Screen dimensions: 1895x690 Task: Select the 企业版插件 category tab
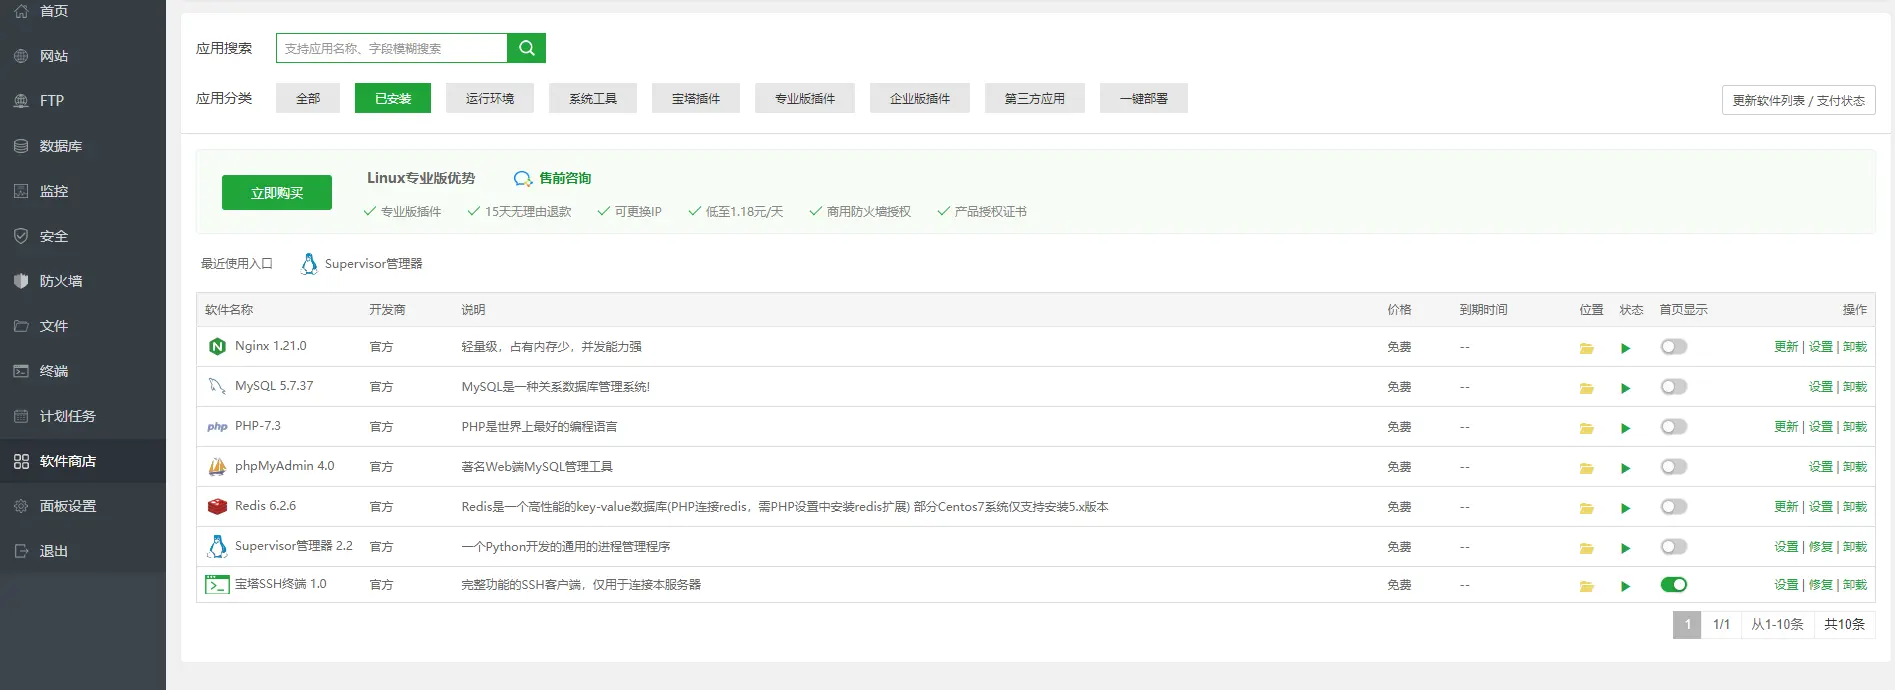920,98
